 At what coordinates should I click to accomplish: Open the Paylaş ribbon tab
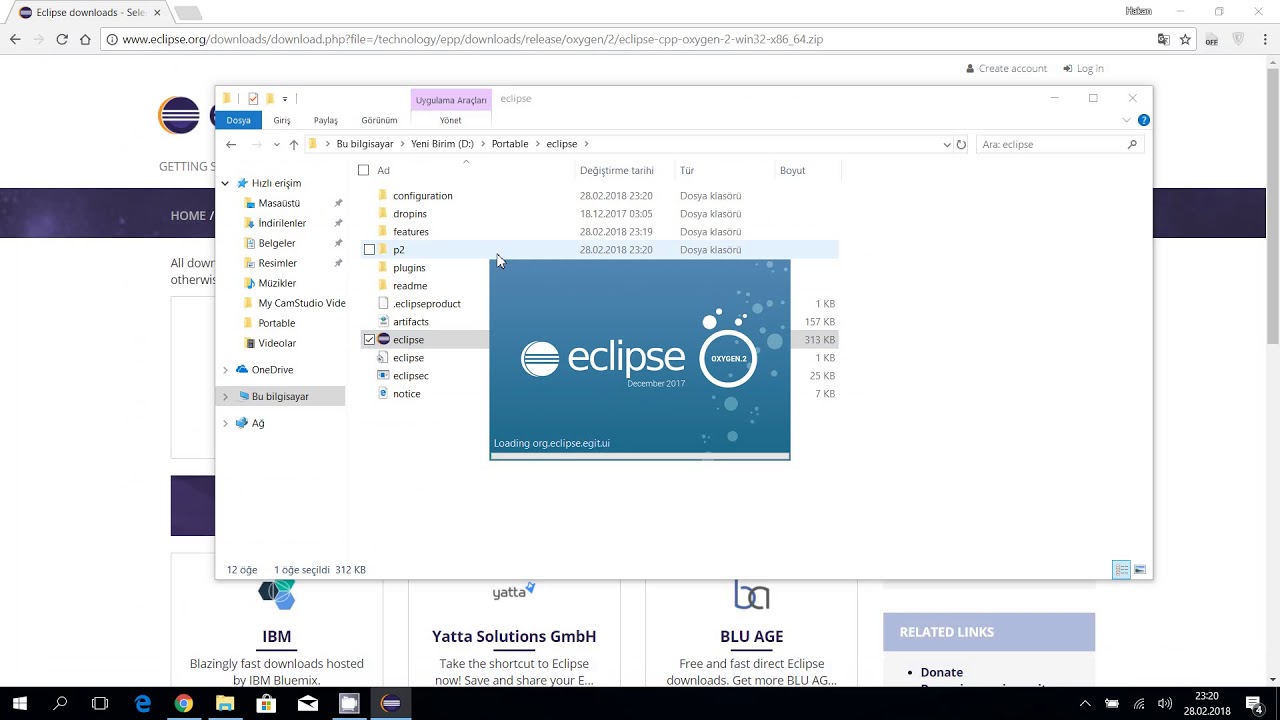click(326, 120)
